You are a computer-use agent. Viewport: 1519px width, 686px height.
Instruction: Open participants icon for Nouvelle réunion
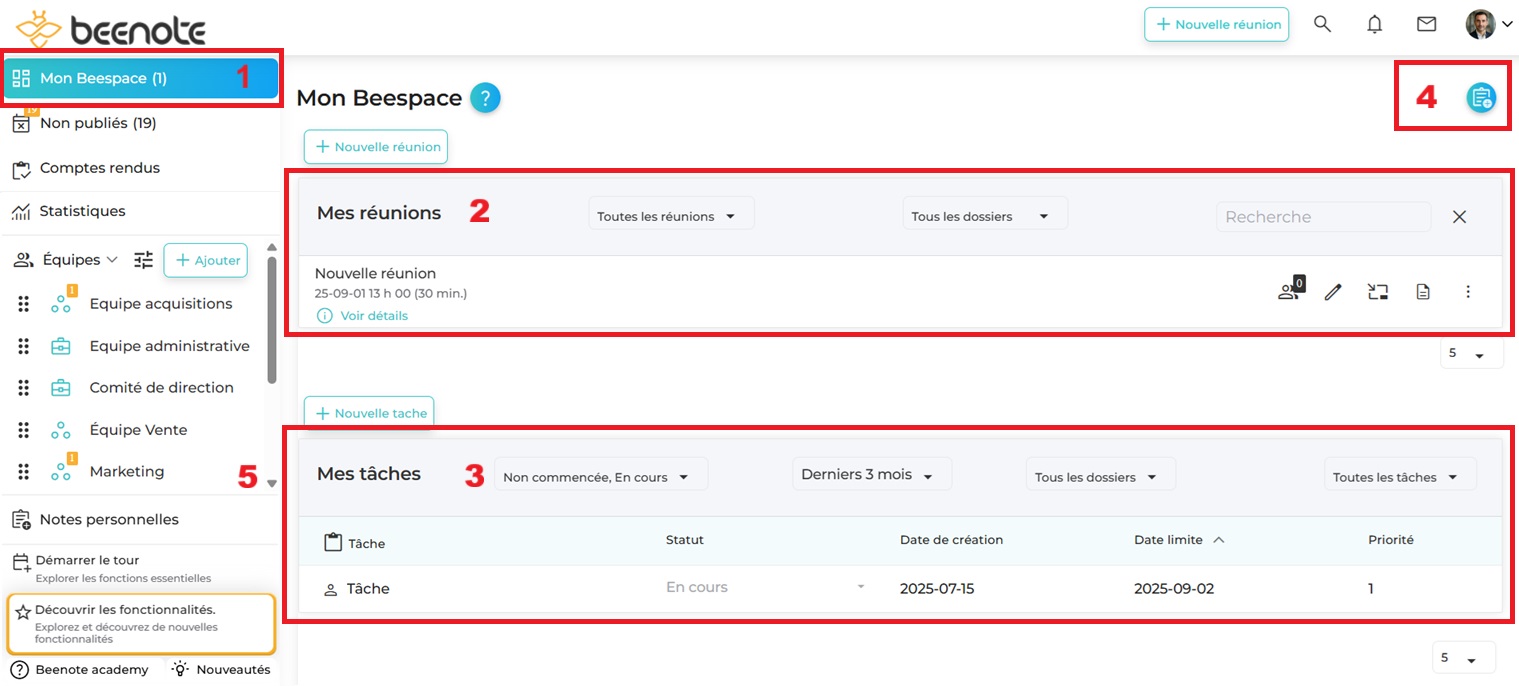[x=1291, y=290]
